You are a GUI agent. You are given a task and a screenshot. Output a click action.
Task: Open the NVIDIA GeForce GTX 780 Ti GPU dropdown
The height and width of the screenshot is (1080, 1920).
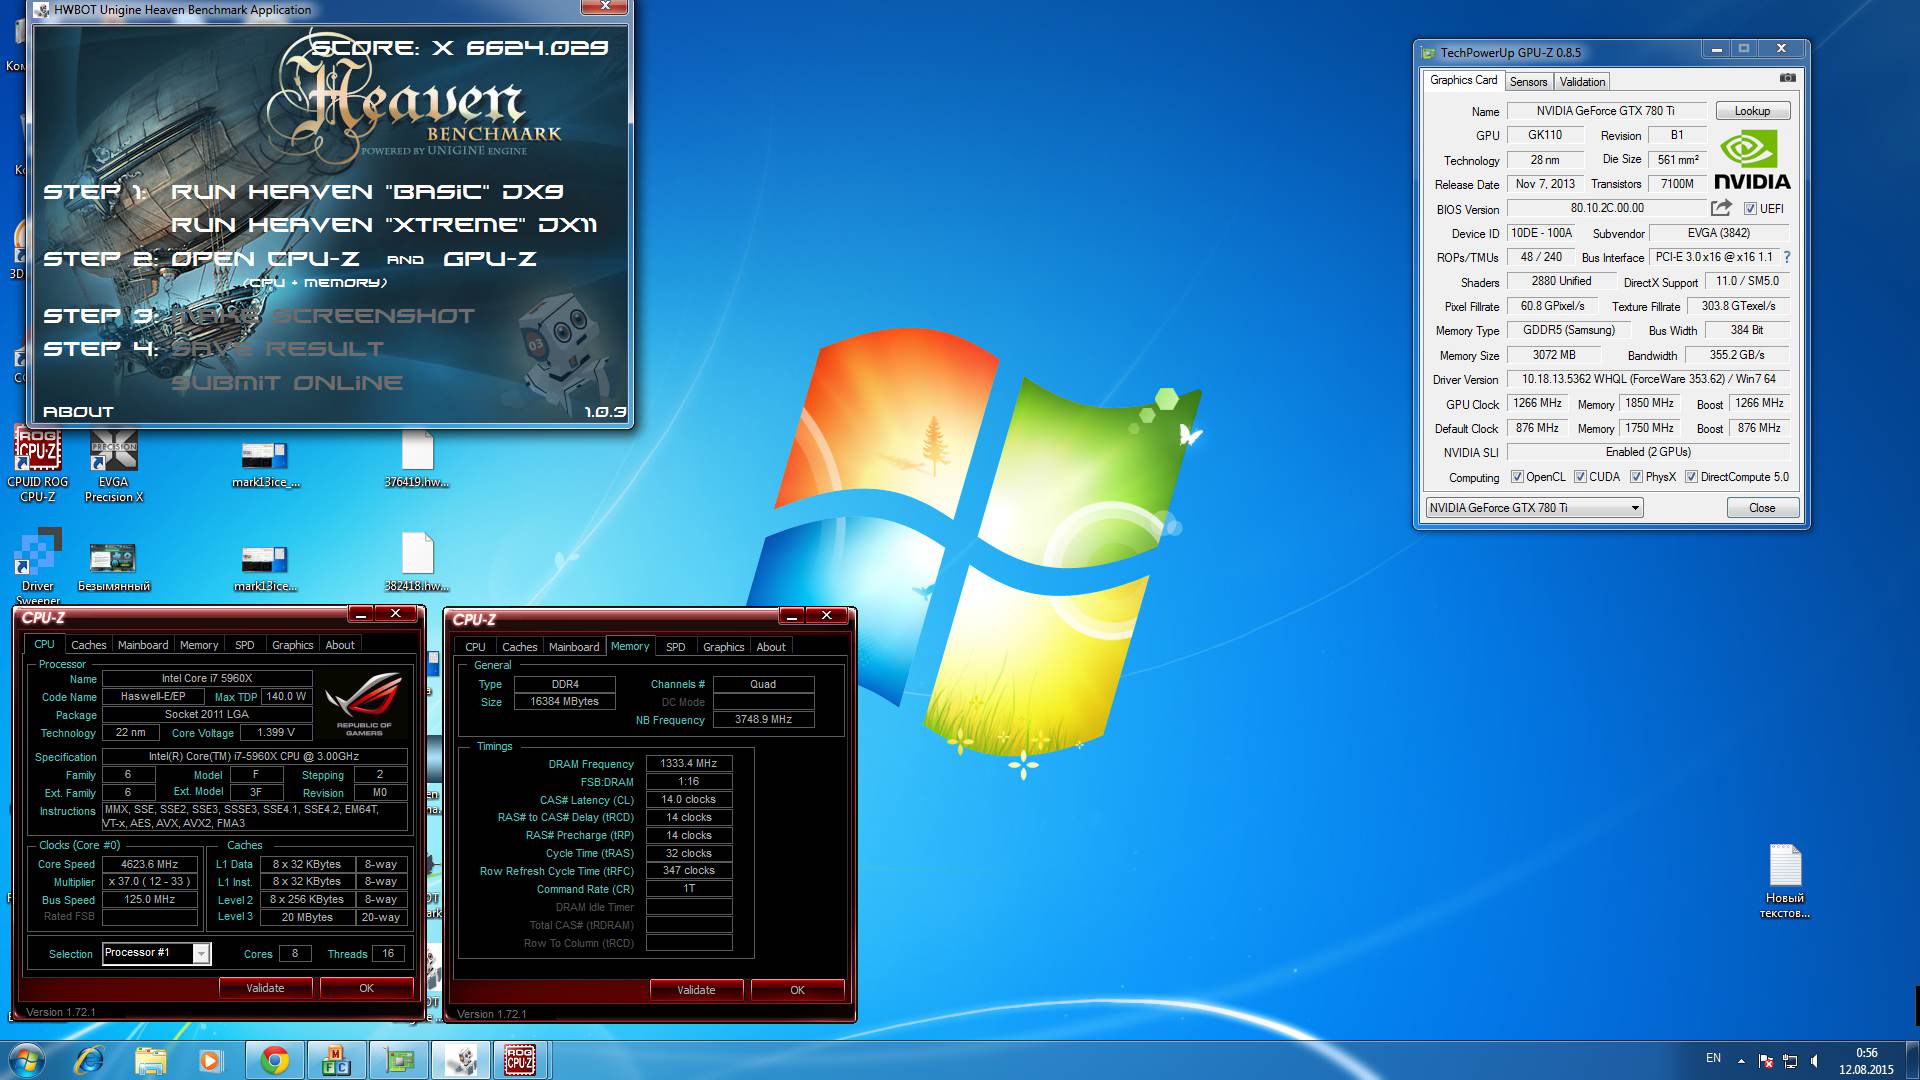click(x=1534, y=508)
